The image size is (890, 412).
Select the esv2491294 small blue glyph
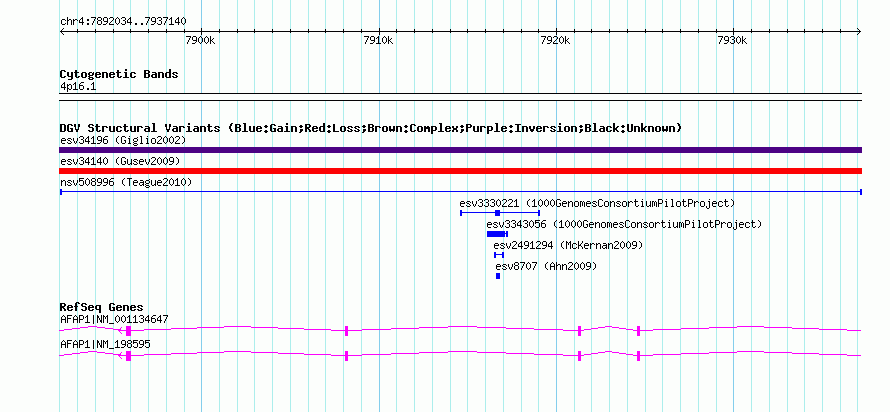point(499,255)
